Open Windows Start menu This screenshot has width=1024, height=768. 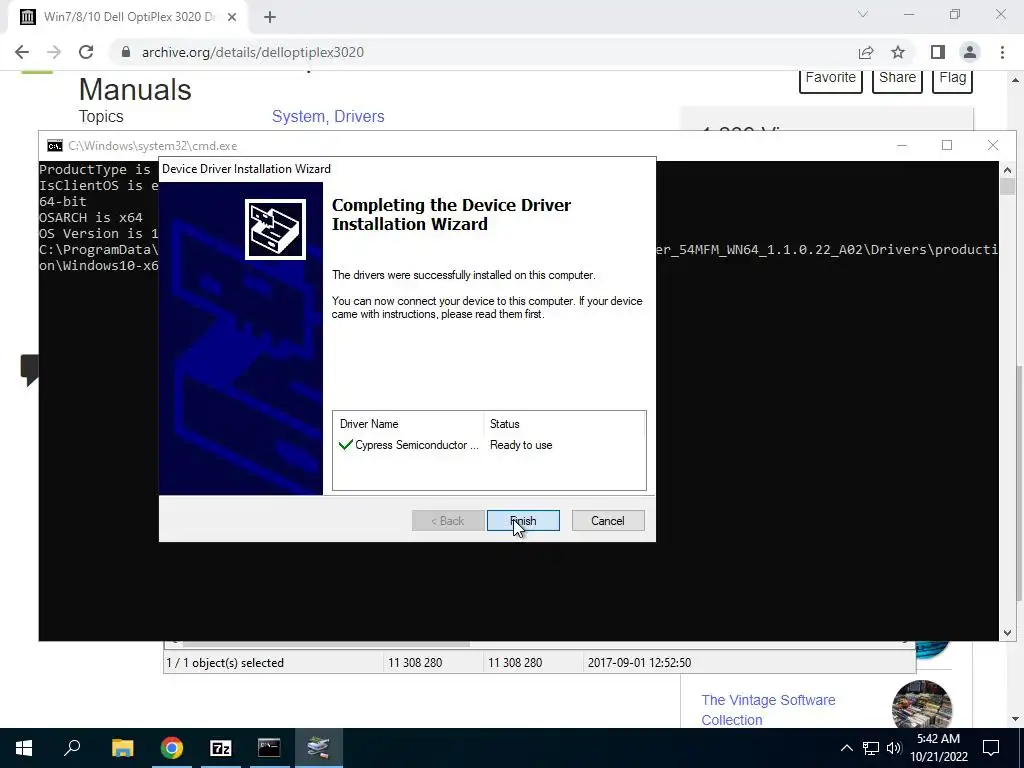(x=24, y=748)
